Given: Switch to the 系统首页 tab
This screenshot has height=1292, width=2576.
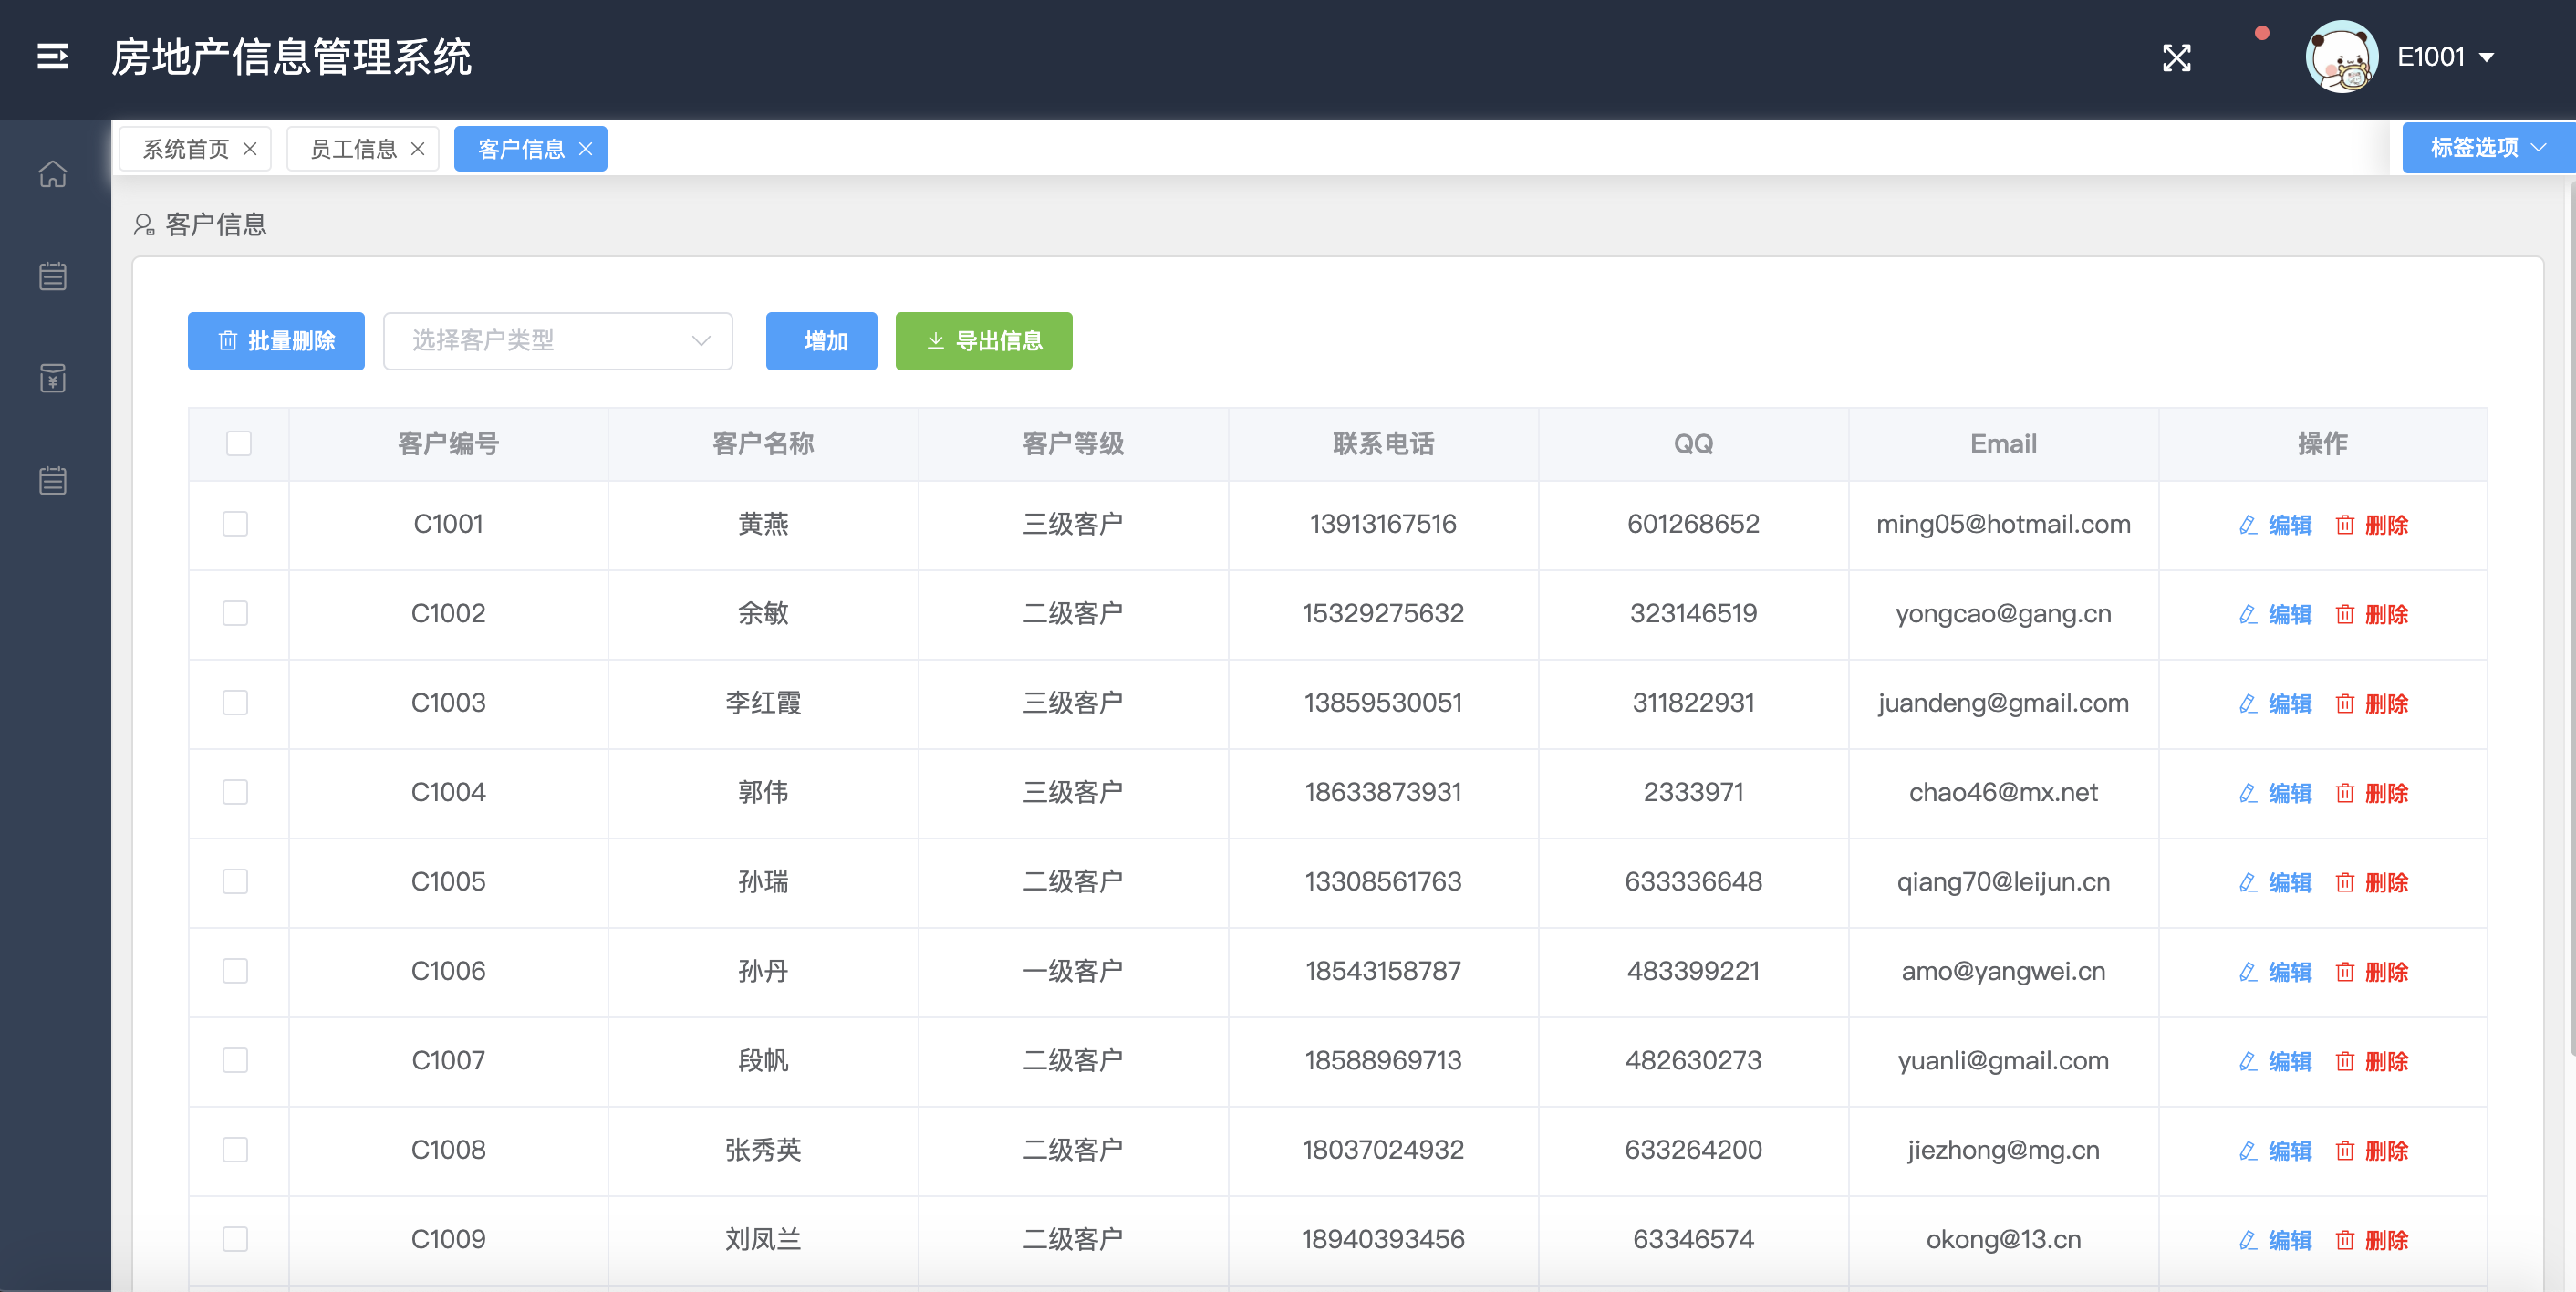Looking at the screenshot, I should pos(185,149).
